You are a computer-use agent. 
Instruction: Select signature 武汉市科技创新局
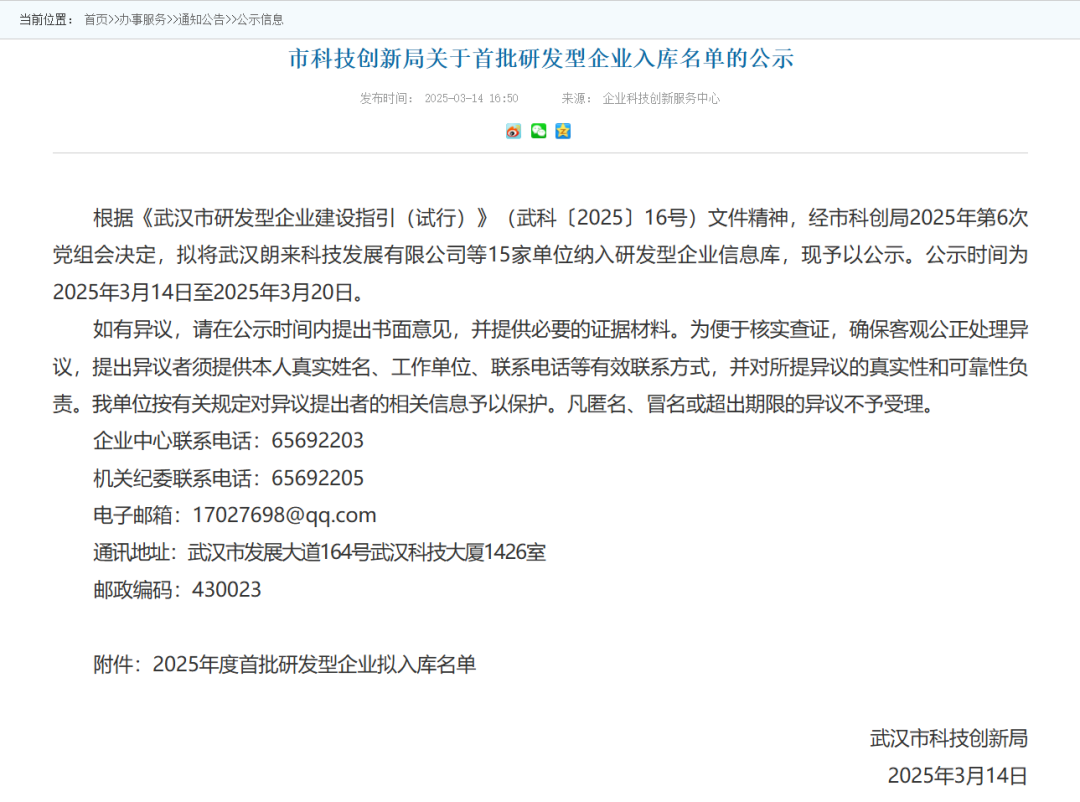click(x=948, y=739)
